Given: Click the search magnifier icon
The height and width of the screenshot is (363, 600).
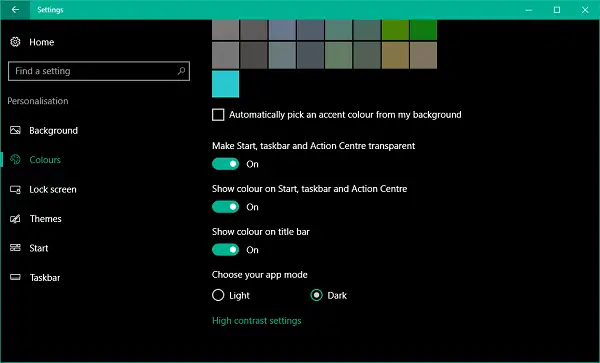Looking at the screenshot, I should click(x=181, y=71).
